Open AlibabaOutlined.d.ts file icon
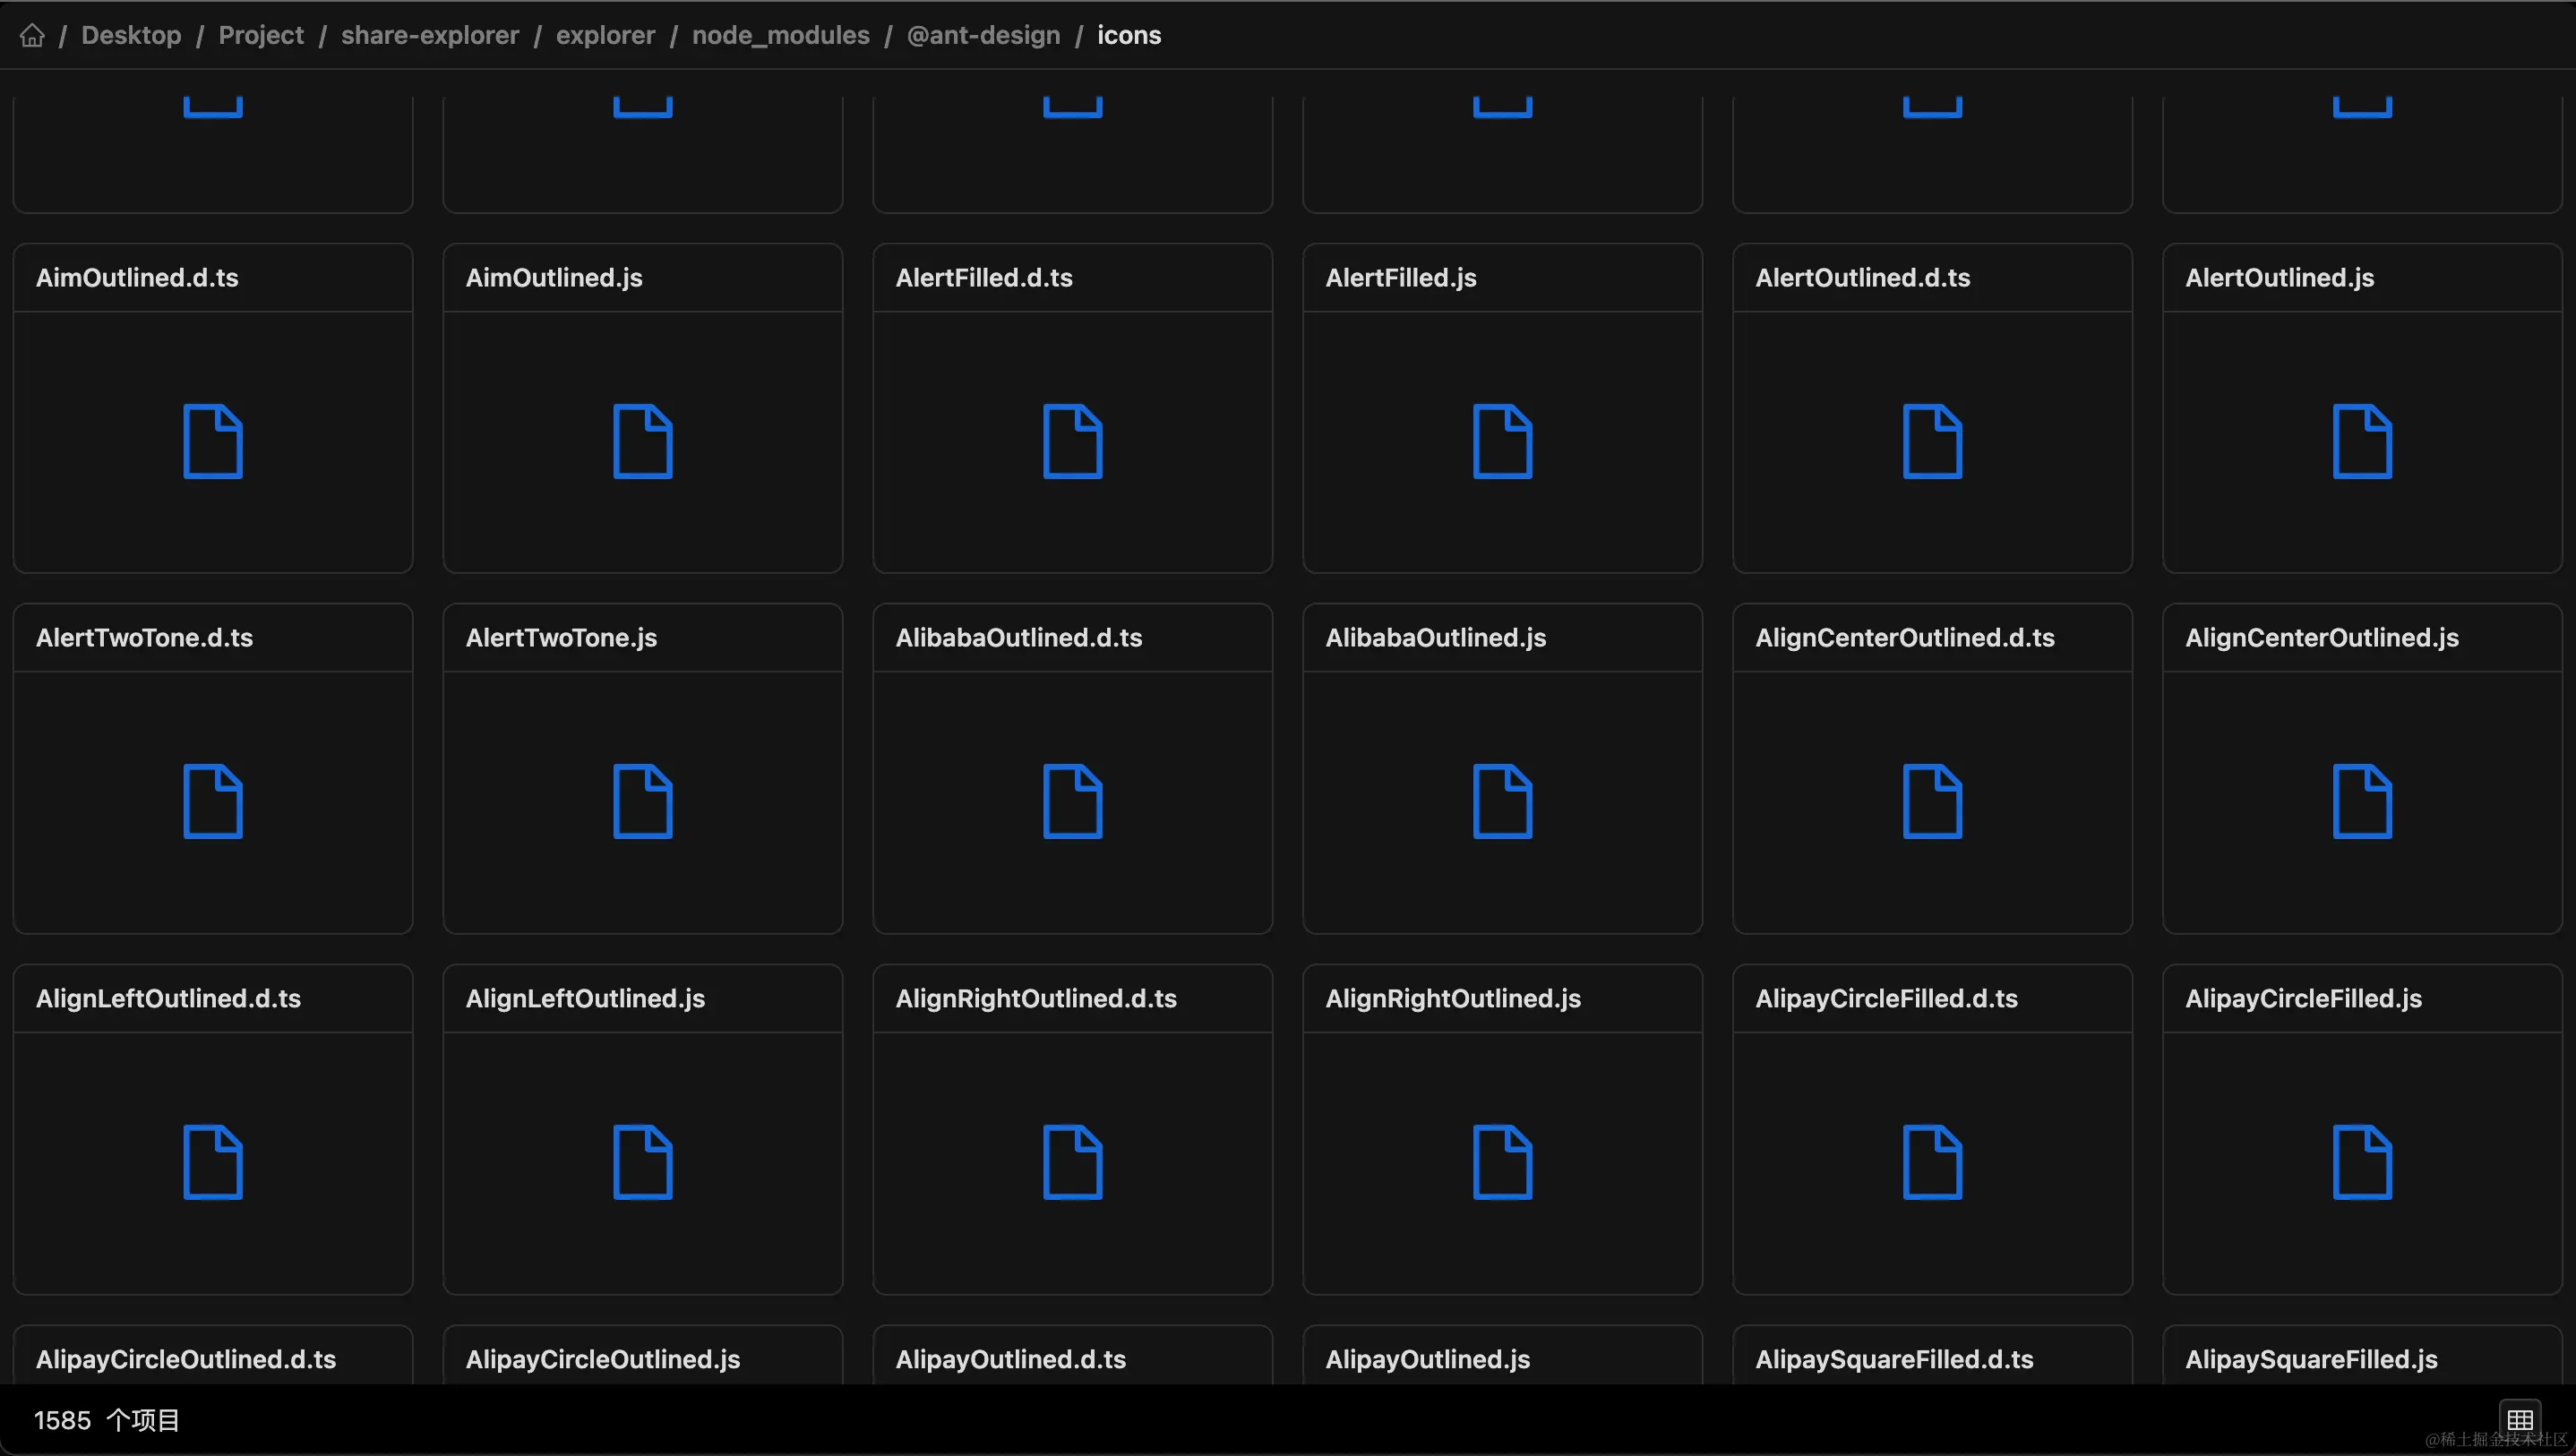Screen dimensions: 2576x1456 tap(1072, 801)
